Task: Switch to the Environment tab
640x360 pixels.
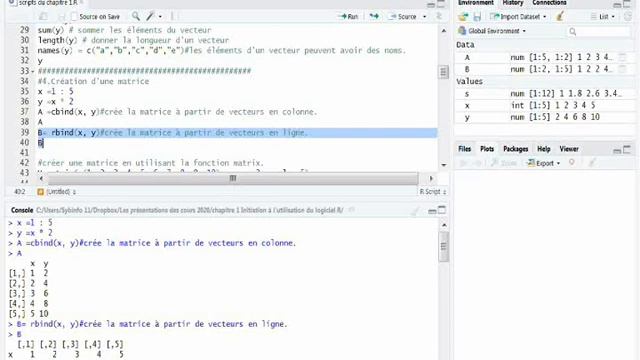Action: point(476,3)
